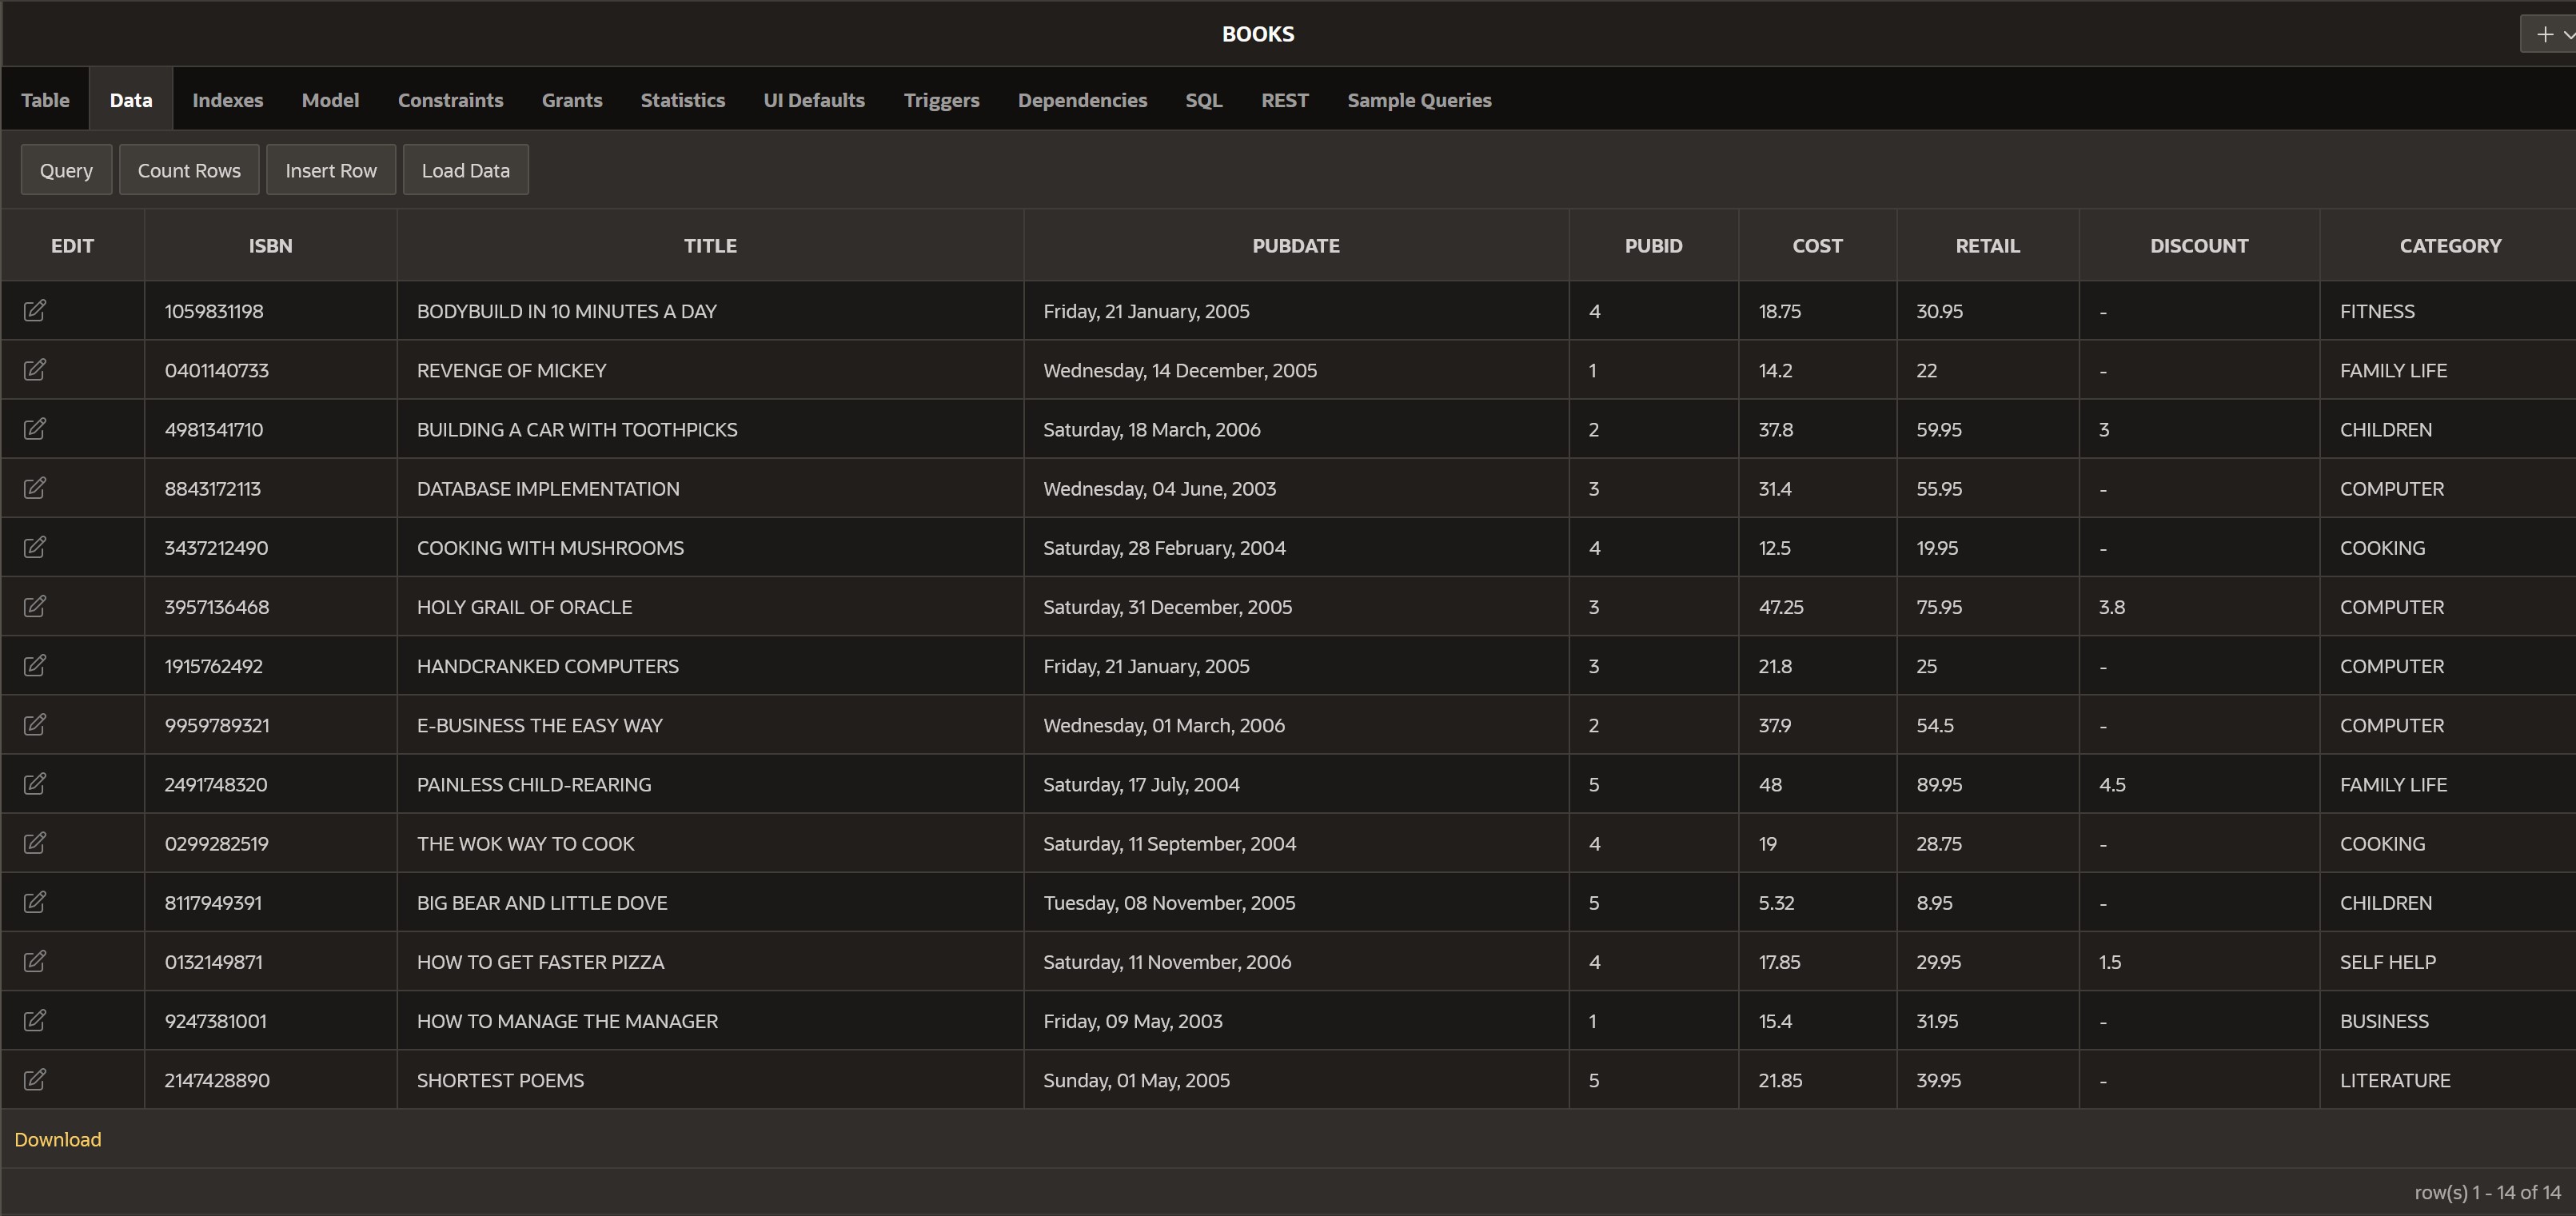Select the Triggers tab
The height and width of the screenshot is (1216, 2576).
(x=941, y=100)
